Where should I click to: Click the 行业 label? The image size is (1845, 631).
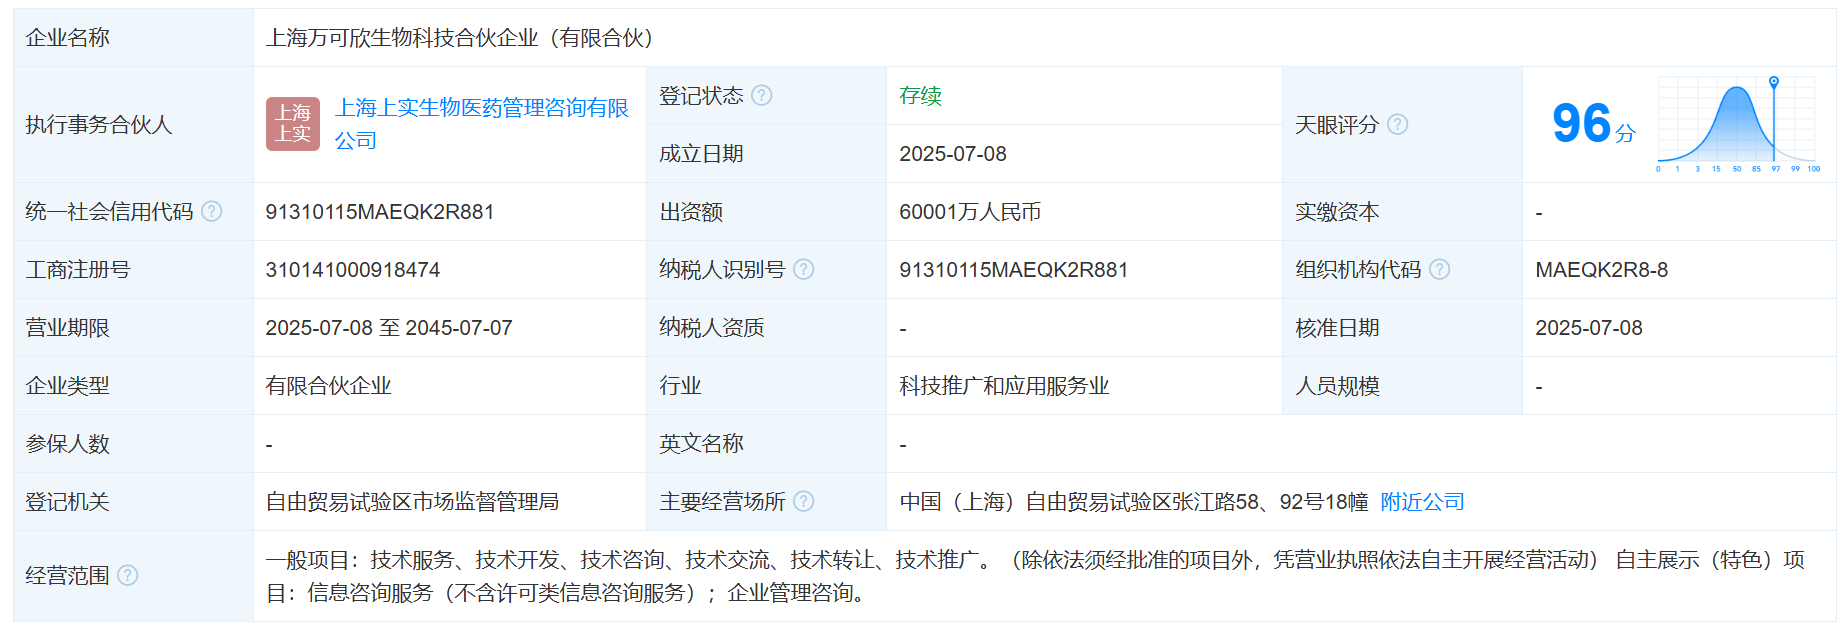(x=680, y=386)
